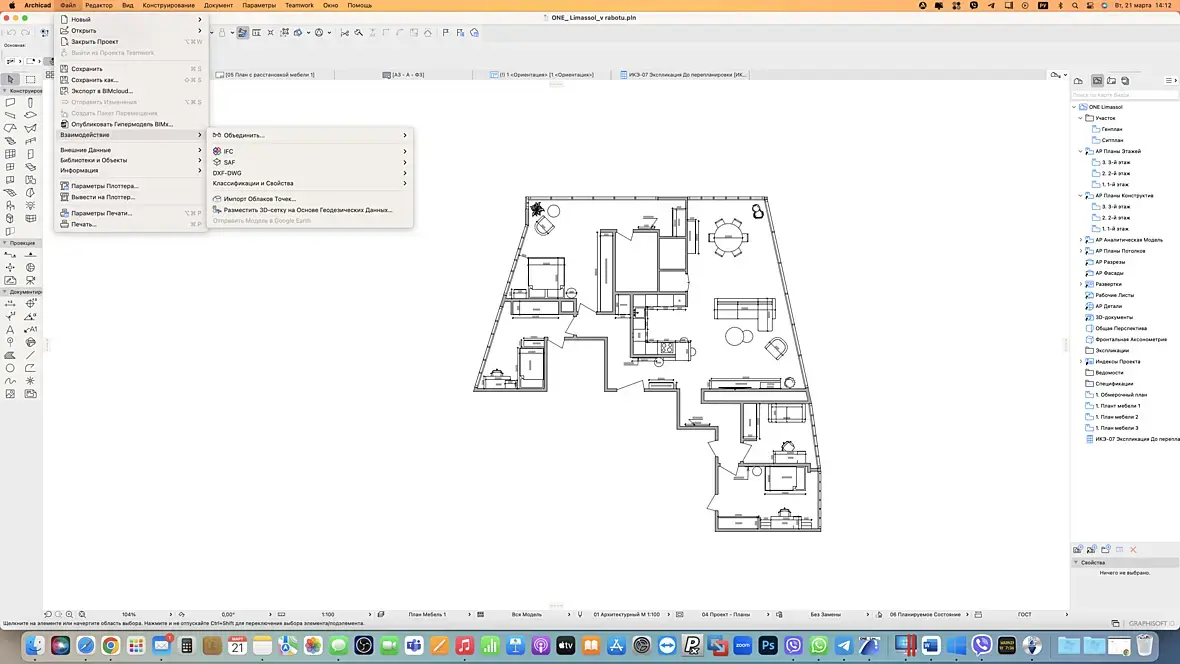The height and width of the screenshot is (664, 1180).
Task: Open Photoshop from the Dock
Action: (x=768, y=645)
